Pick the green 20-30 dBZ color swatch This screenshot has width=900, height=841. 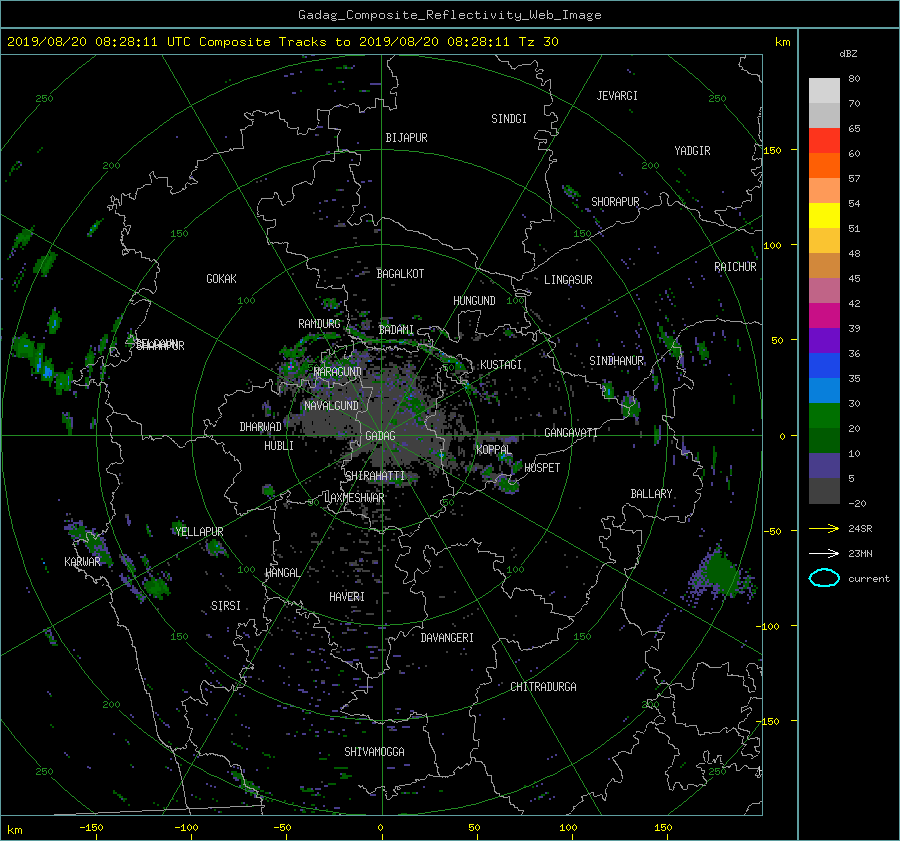(x=824, y=416)
